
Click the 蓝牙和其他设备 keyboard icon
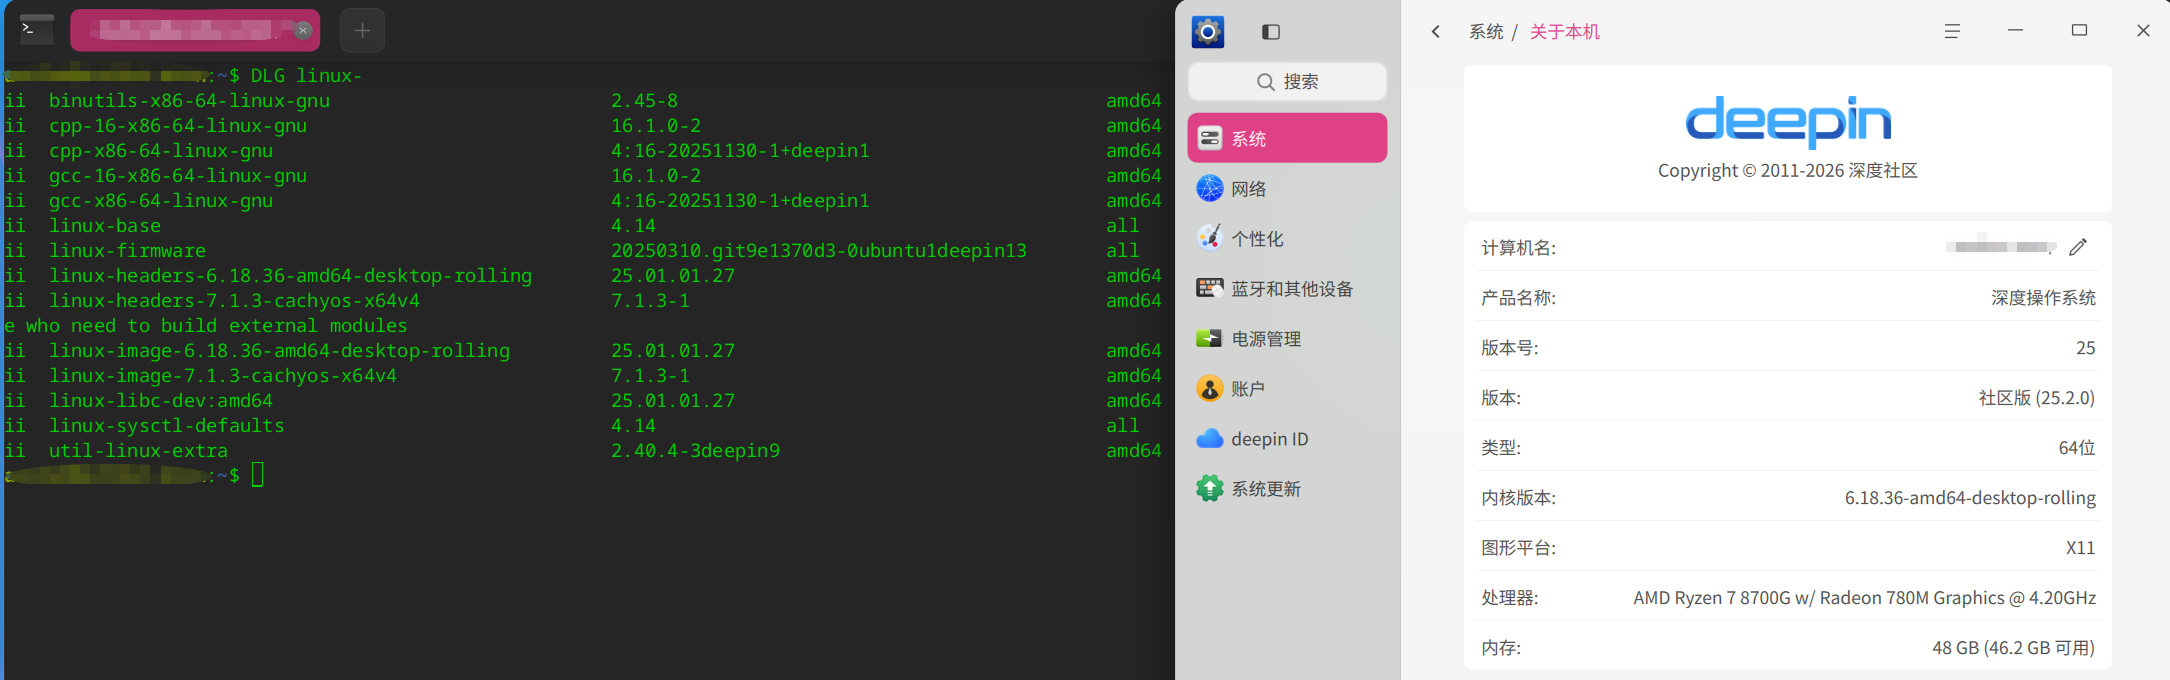pos(1210,288)
